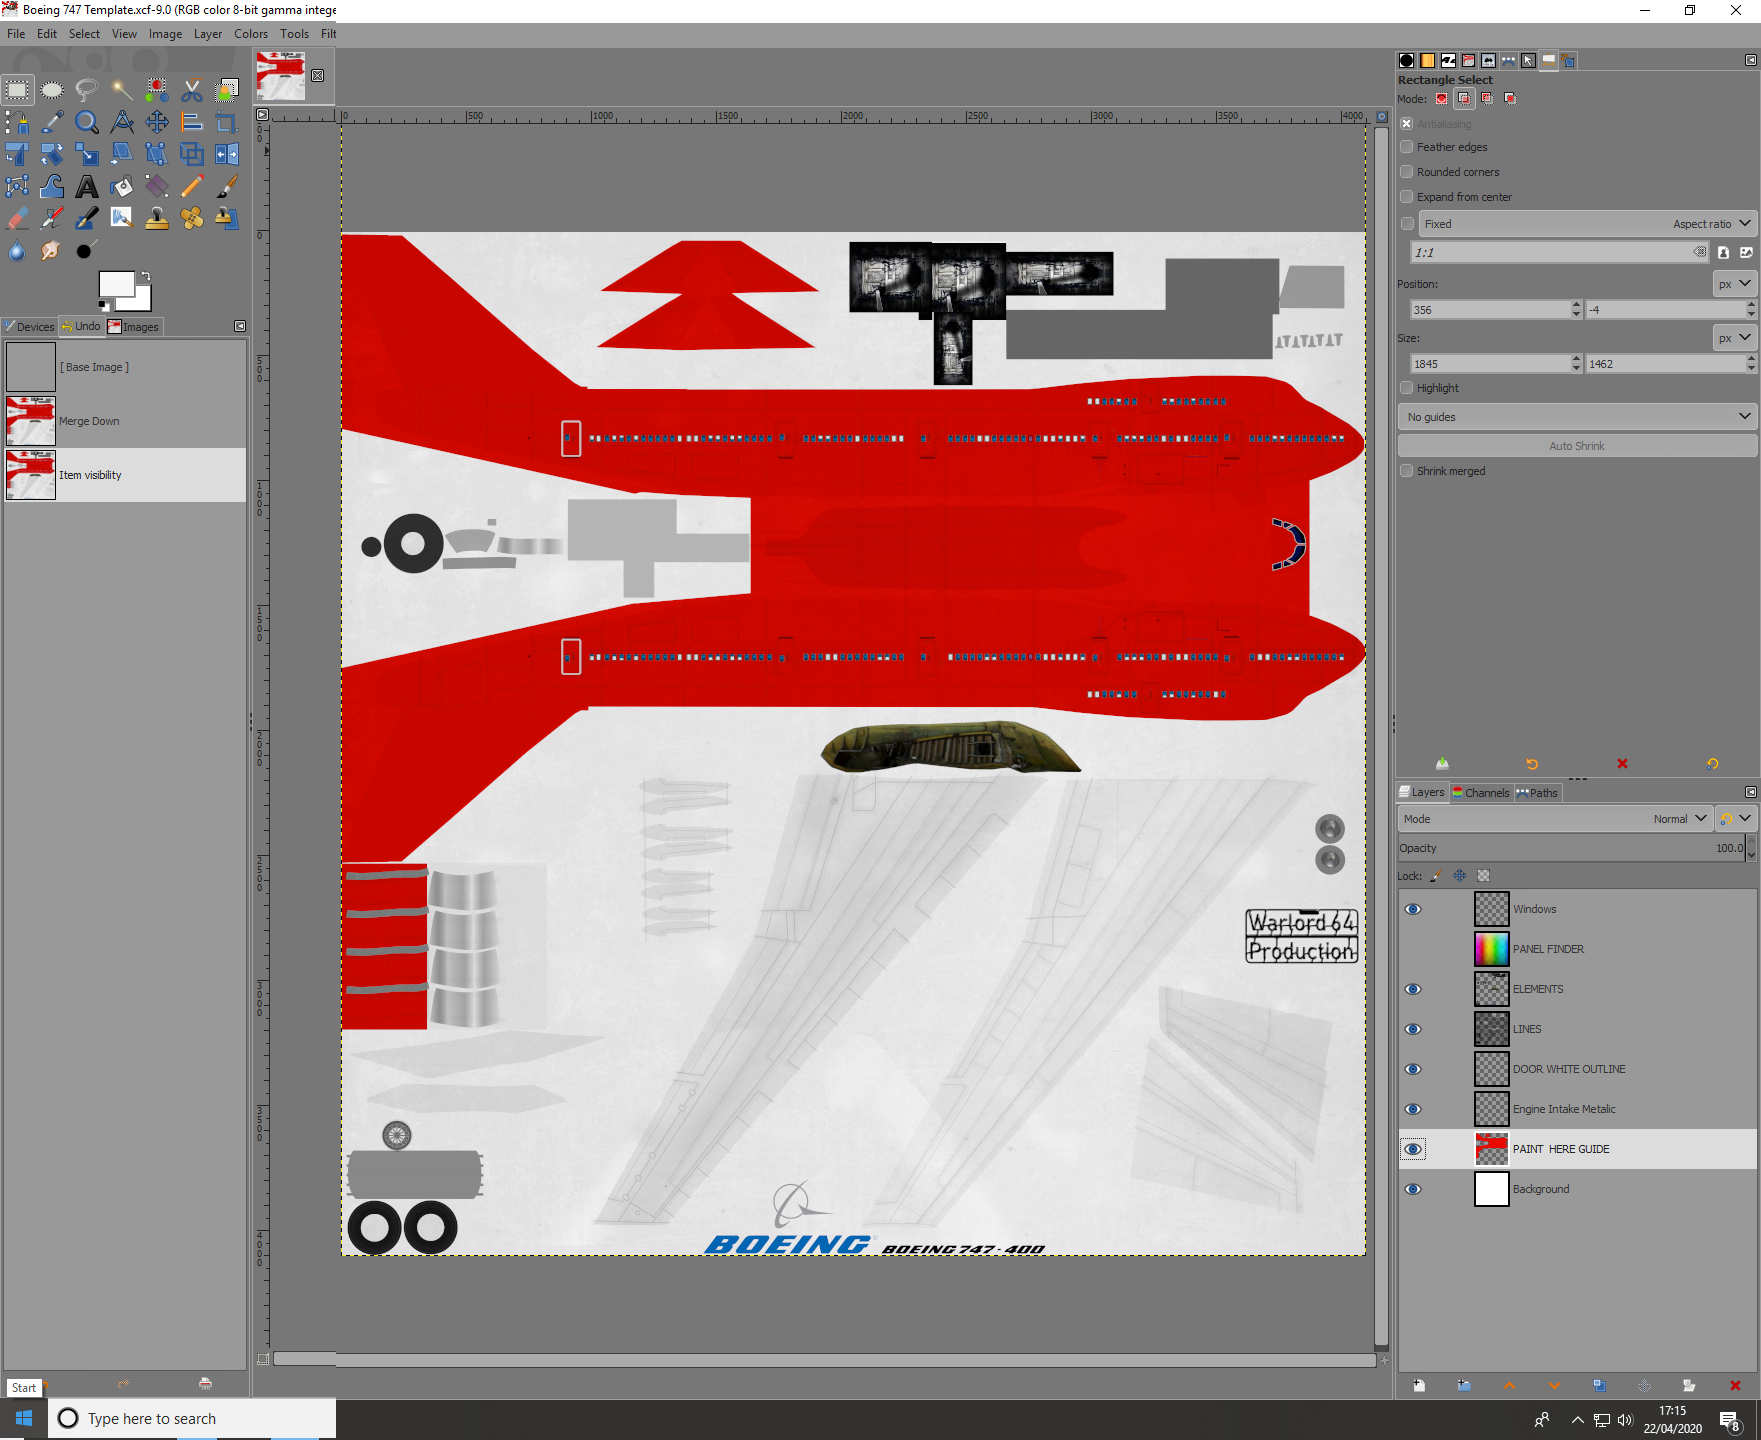
Task: Check the Expand from center option
Action: coord(1407,197)
